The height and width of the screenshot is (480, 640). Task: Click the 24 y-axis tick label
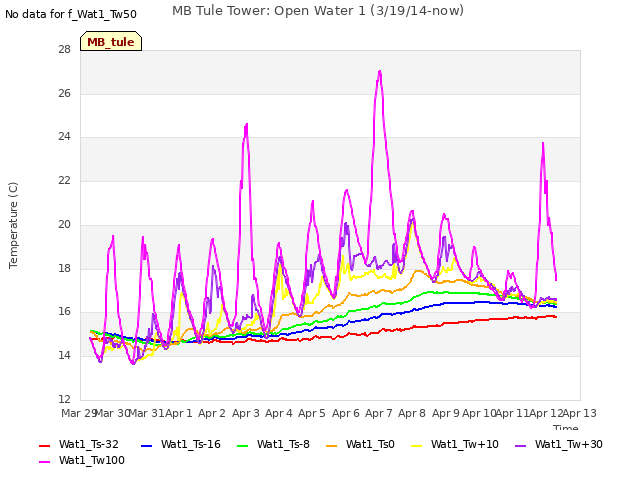[64, 136]
